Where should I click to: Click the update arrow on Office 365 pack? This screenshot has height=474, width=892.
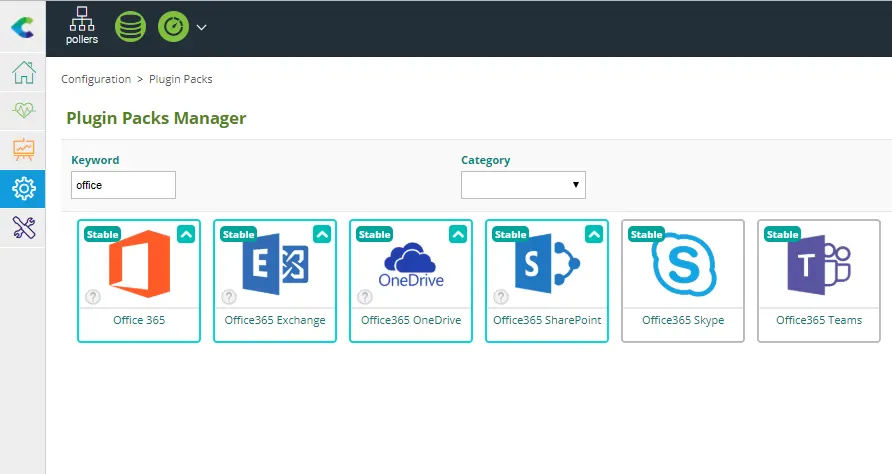[186, 234]
